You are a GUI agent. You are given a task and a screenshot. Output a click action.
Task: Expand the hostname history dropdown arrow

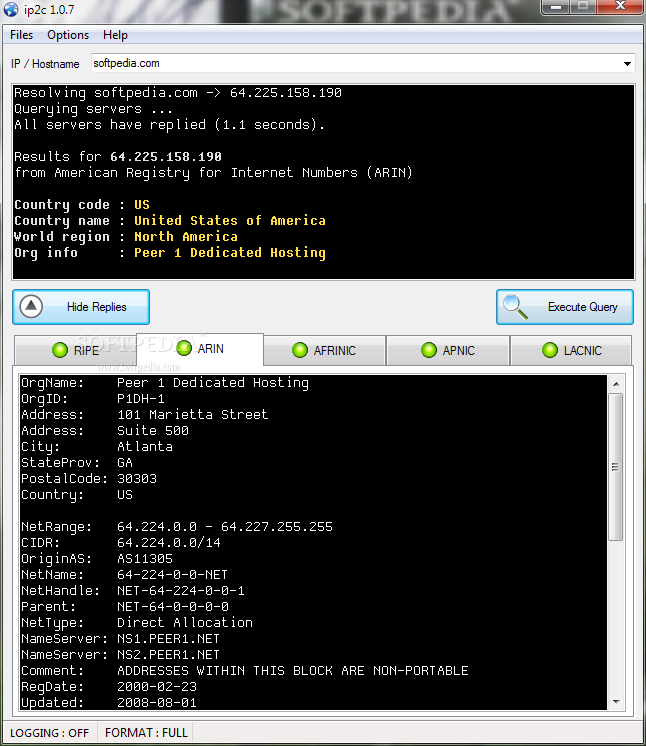[627, 64]
